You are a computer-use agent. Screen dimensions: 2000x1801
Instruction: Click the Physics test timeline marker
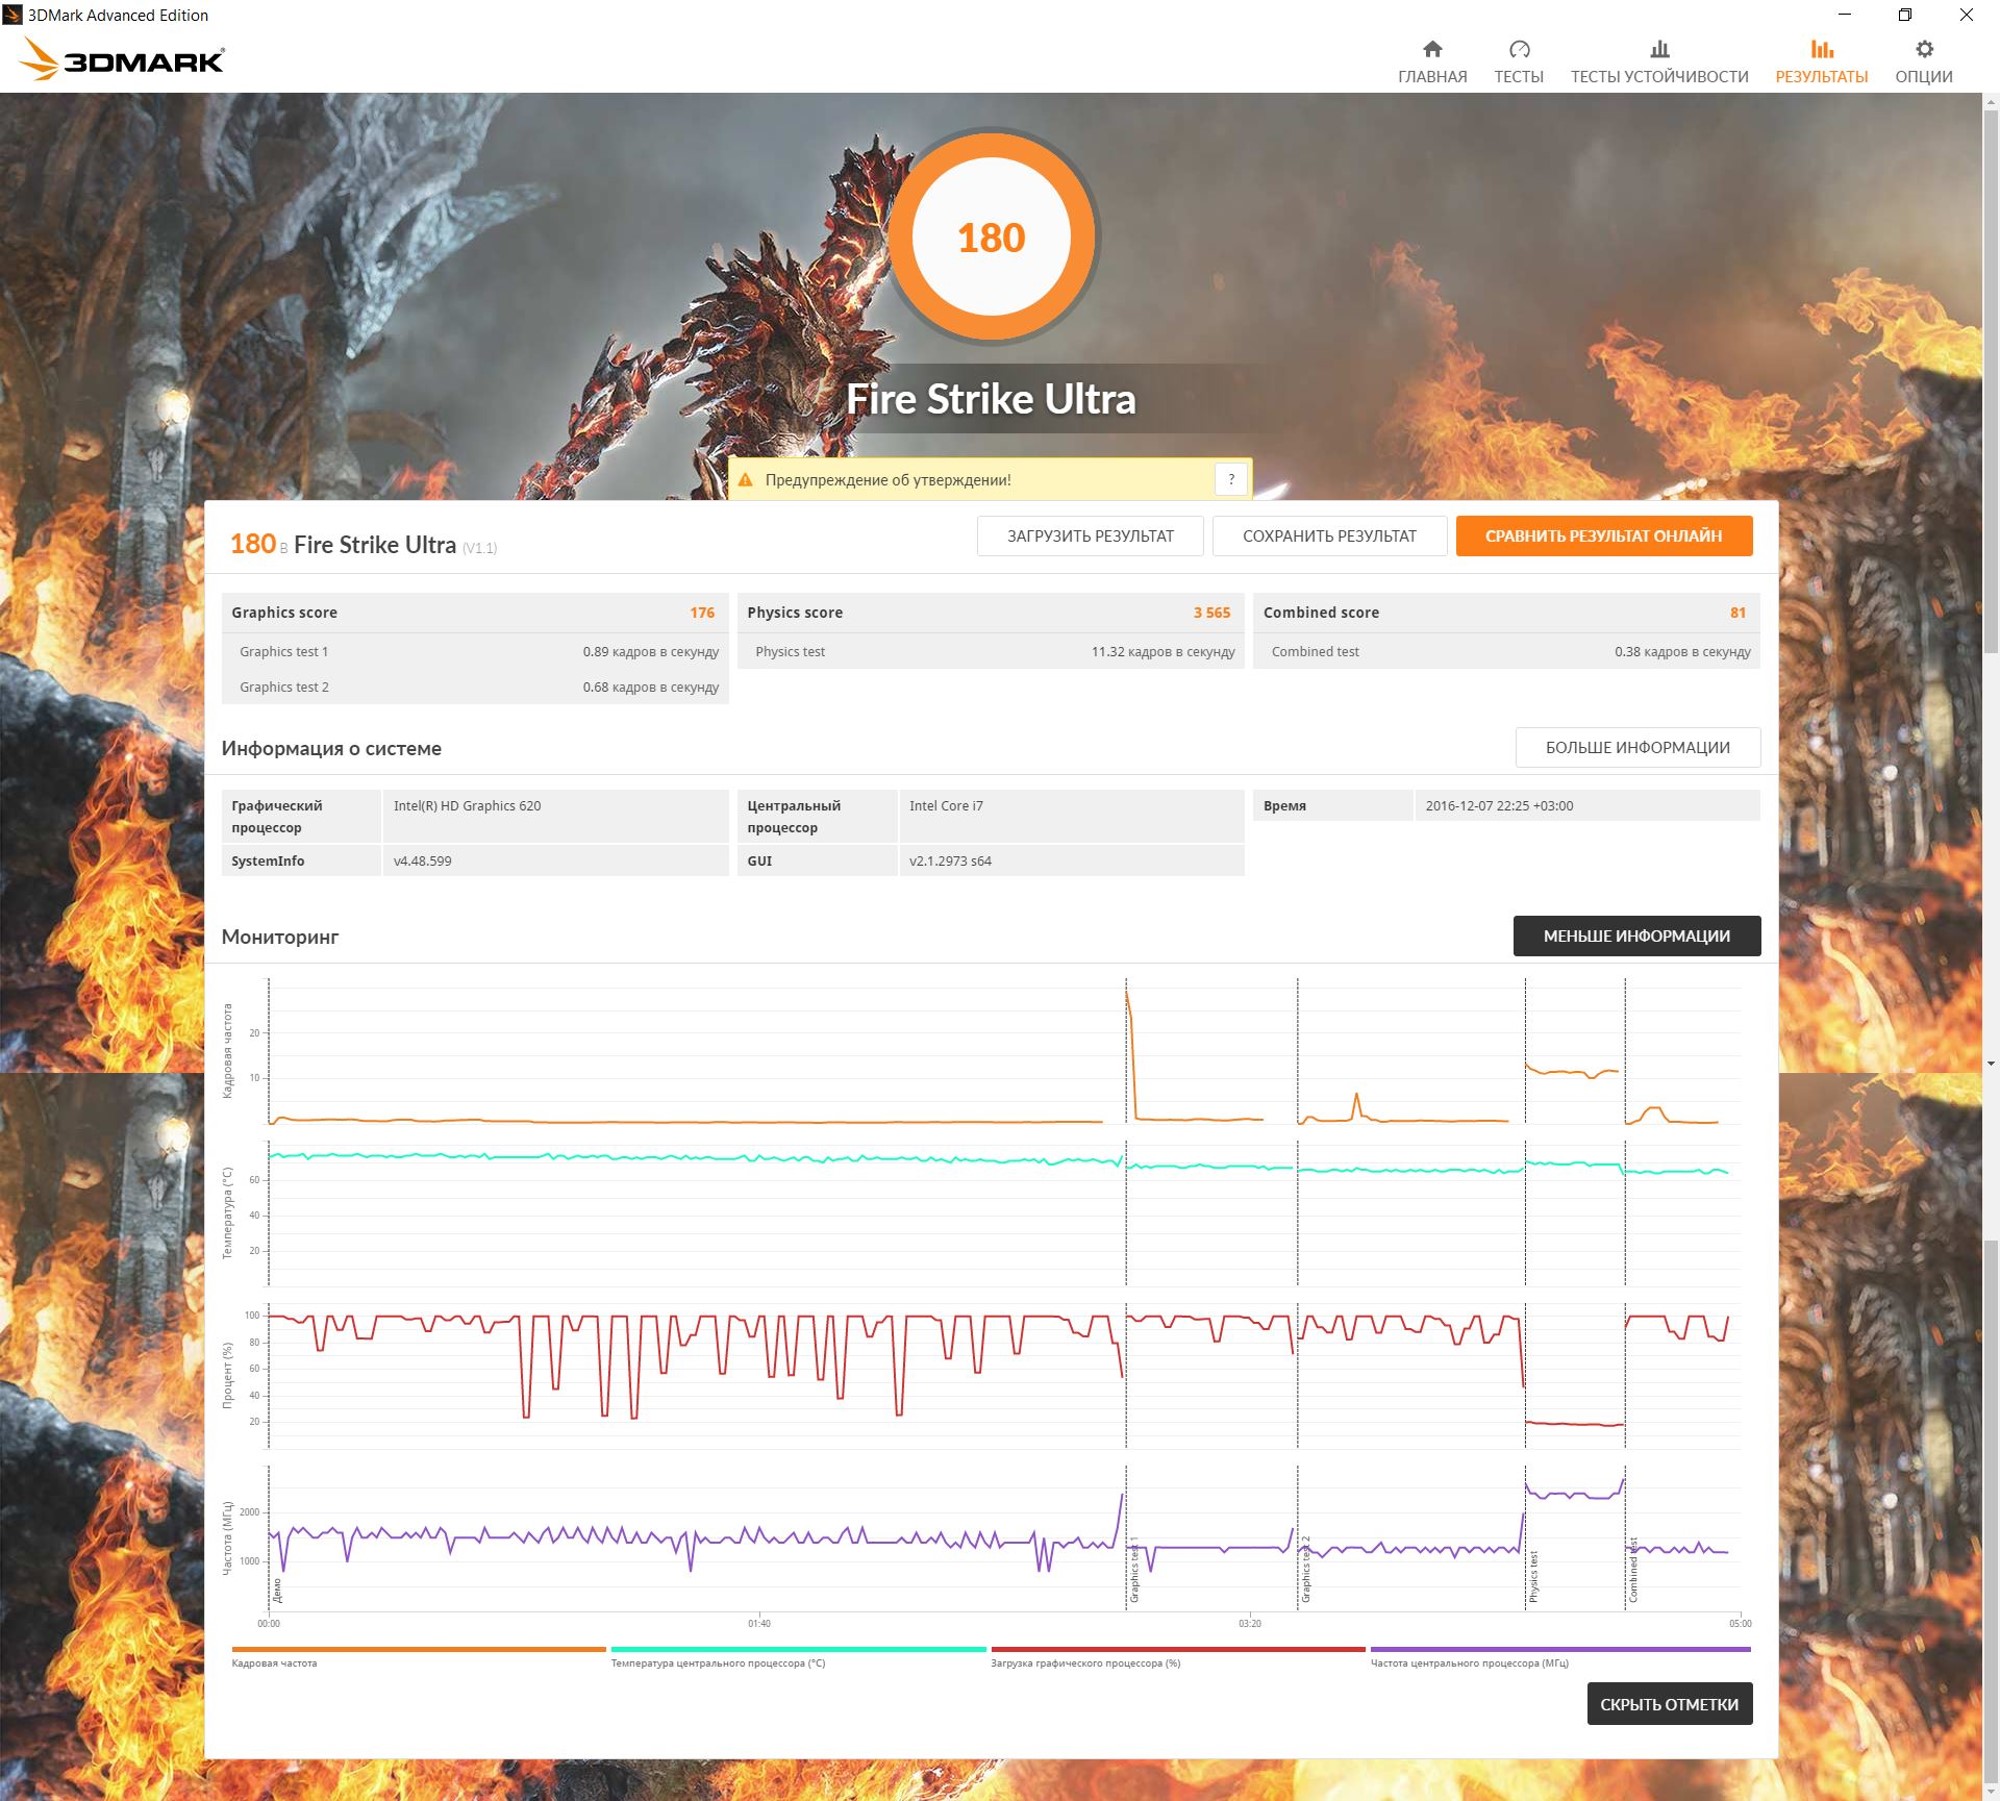coord(1533,1576)
